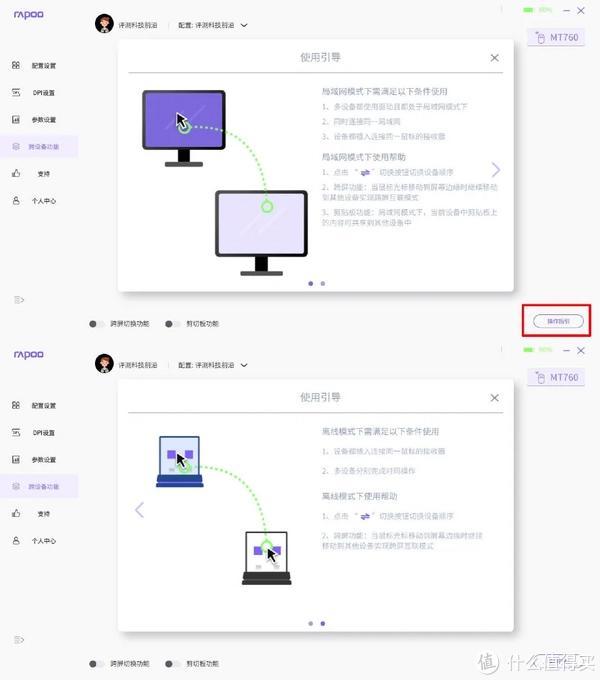Select 跨设备功能 icon in lower window sidebar

point(16,486)
